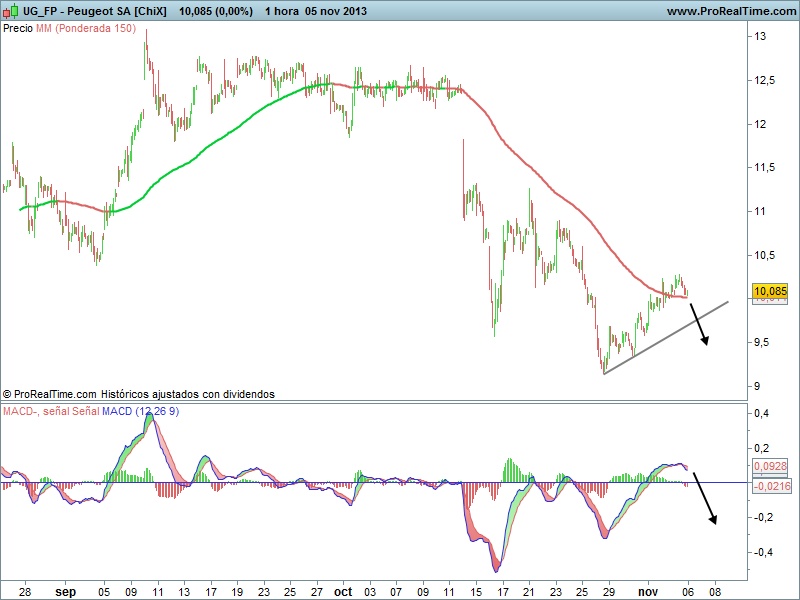The image size is (800, 600).
Task: Click the '05' date on time axis
Action: [104, 592]
